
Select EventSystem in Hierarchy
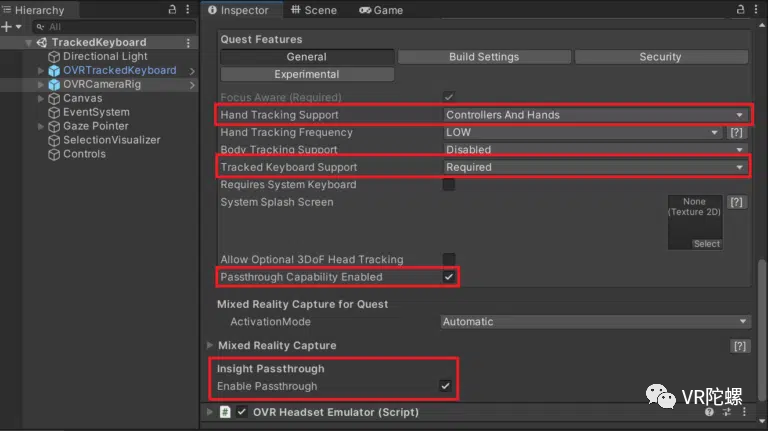point(96,112)
